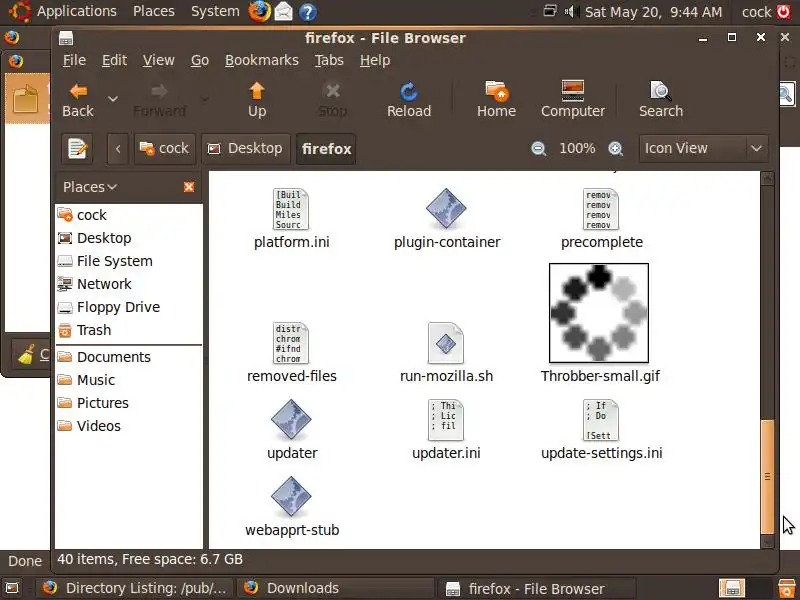Select the plugin-container executable icon
The width and height of the screenshot is (800, 600).
pos(446,208)
